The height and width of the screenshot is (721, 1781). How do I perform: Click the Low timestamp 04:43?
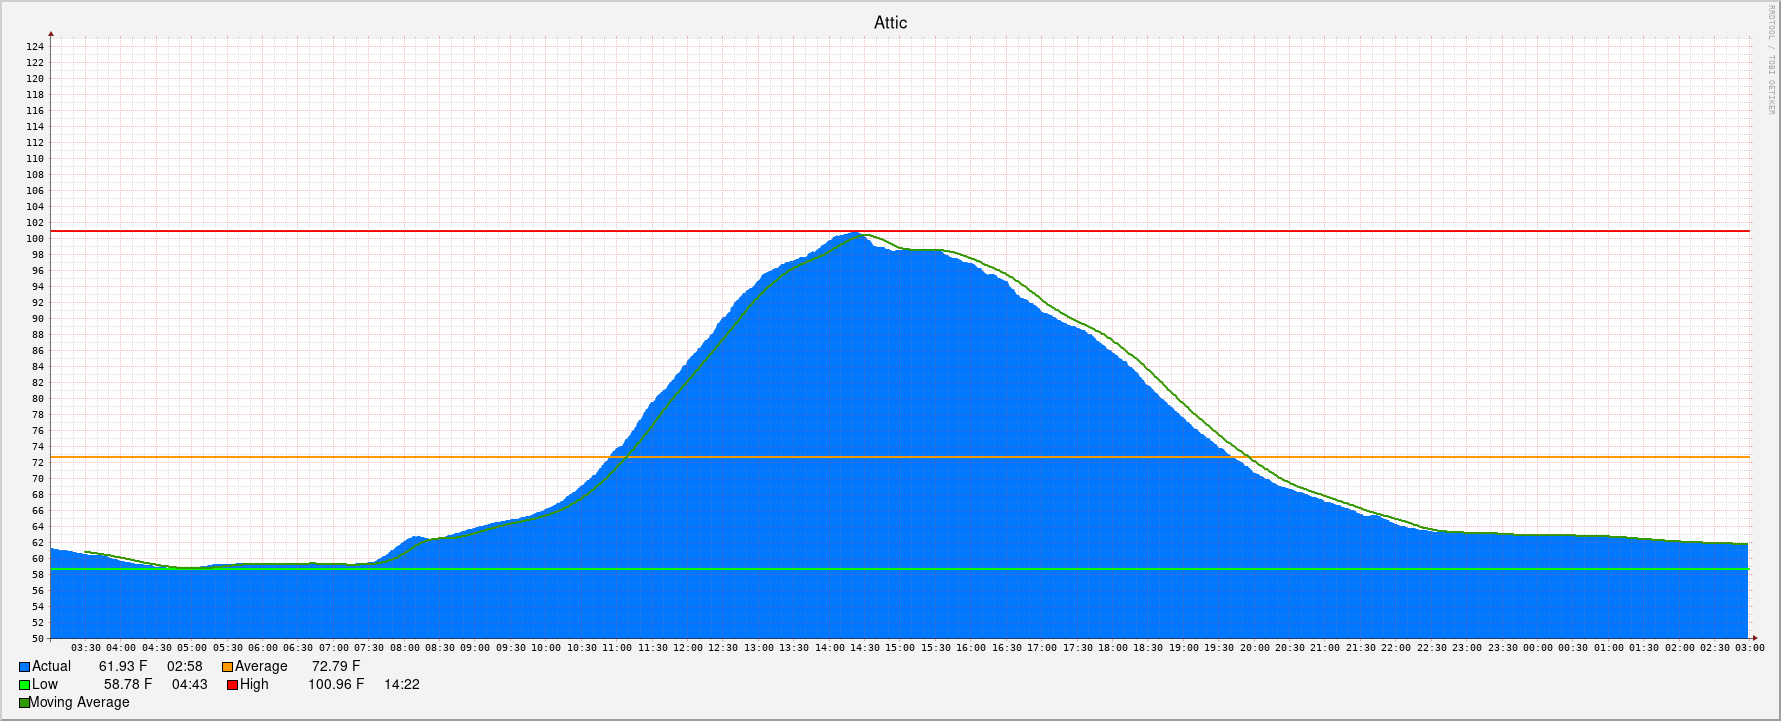click(x=189, y=685)
